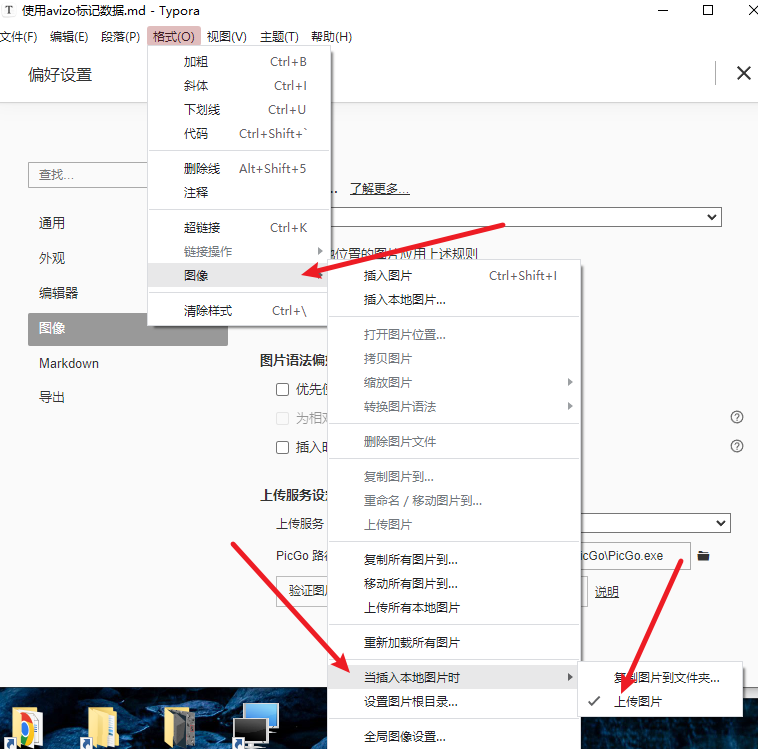Toggle checked 上传图片 option

(660, 702)
